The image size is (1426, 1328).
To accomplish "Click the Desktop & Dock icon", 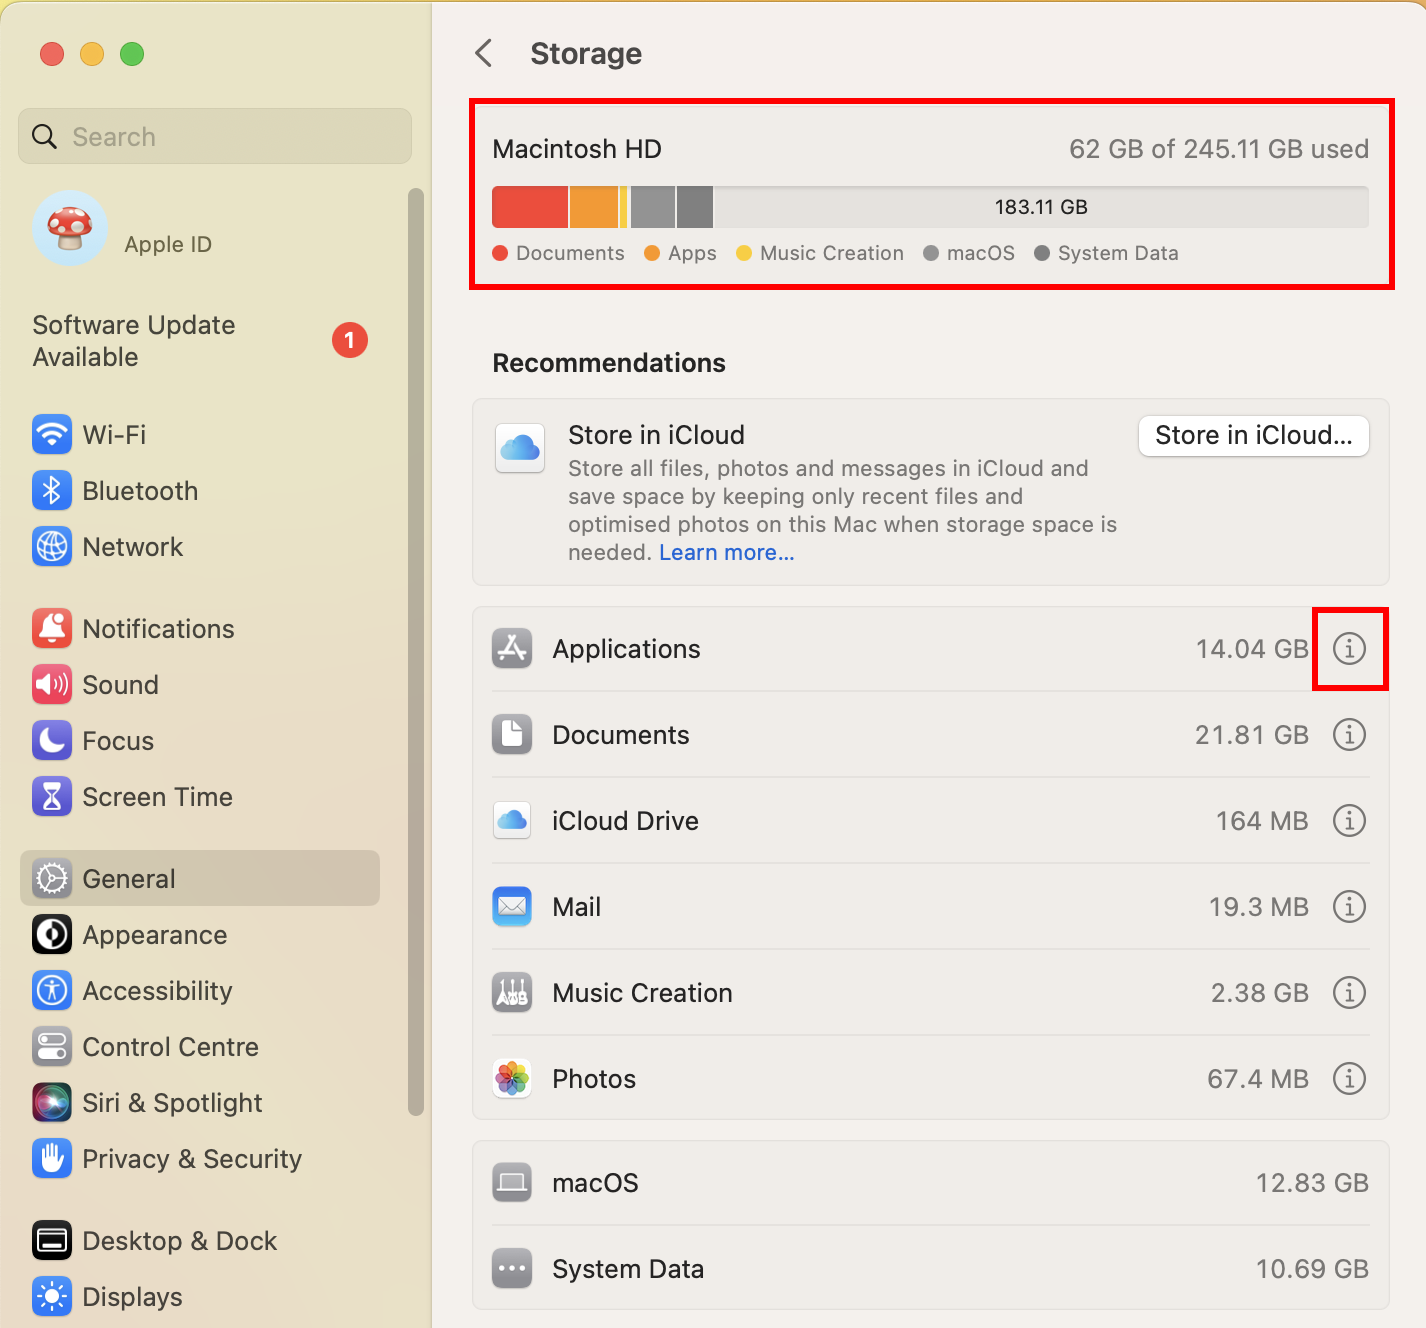I will pos(52,1241).
